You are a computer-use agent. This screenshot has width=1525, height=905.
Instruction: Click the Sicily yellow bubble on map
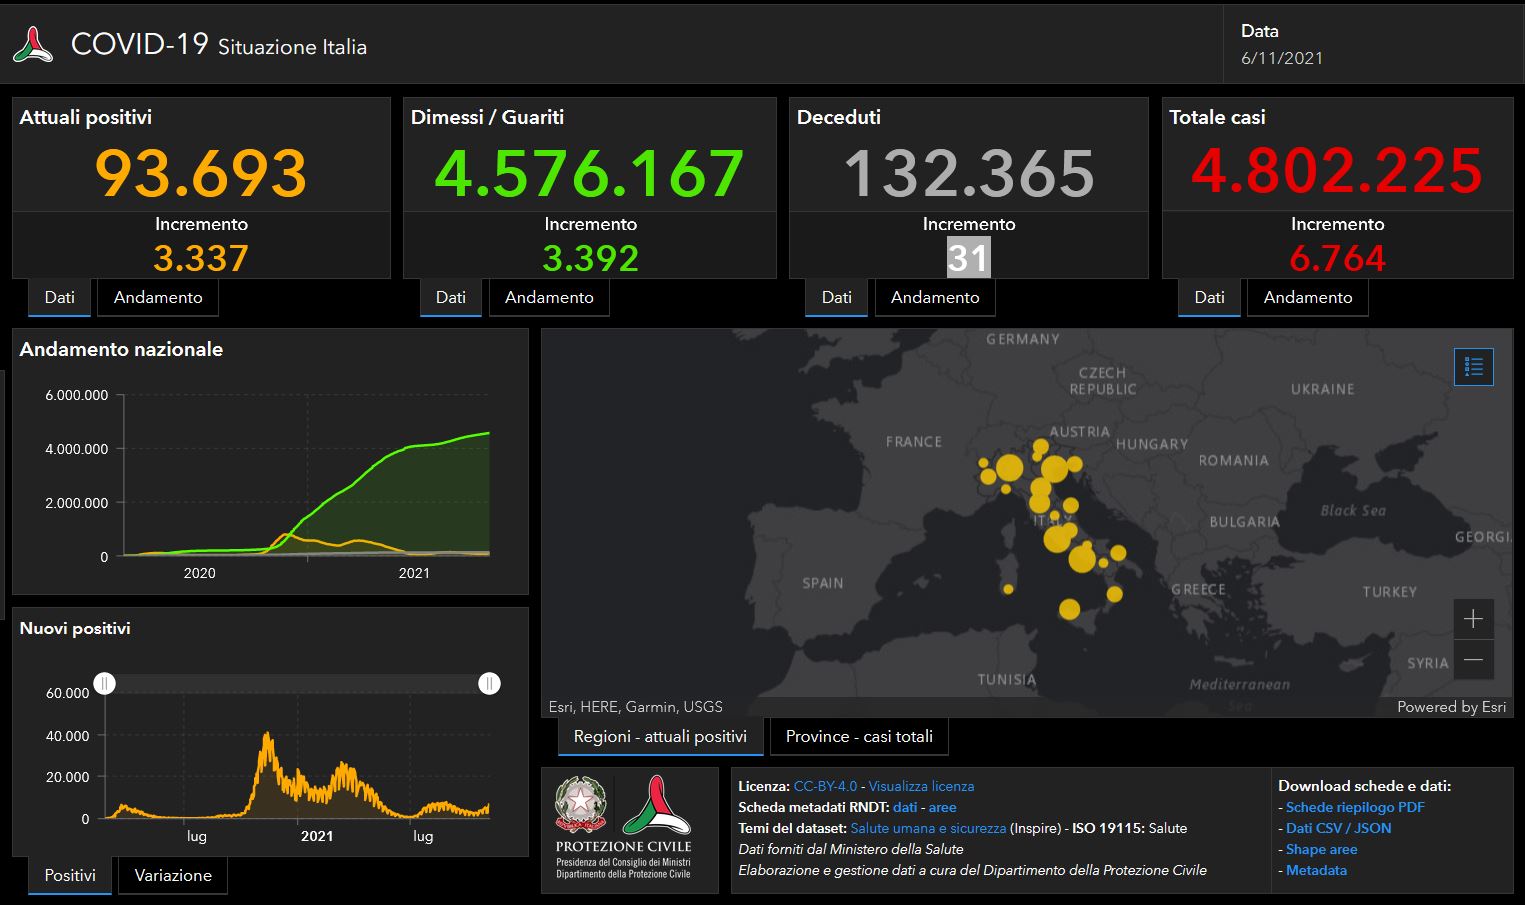click(x=1069, y=609)
